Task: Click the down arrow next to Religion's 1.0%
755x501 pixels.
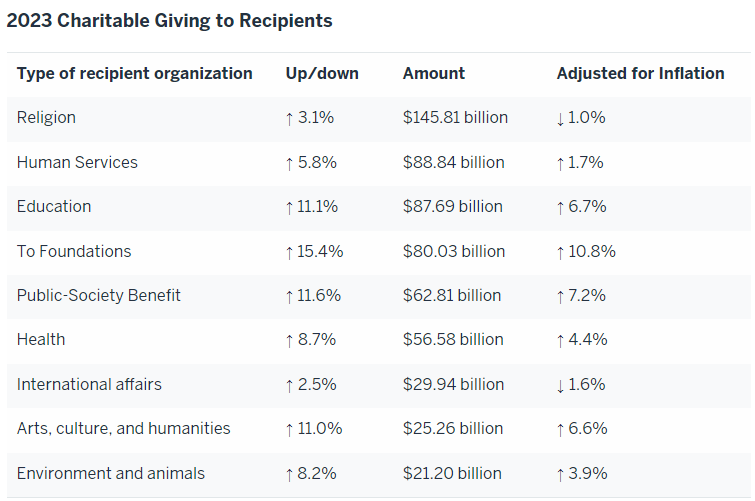Action: tap(561, 118)
